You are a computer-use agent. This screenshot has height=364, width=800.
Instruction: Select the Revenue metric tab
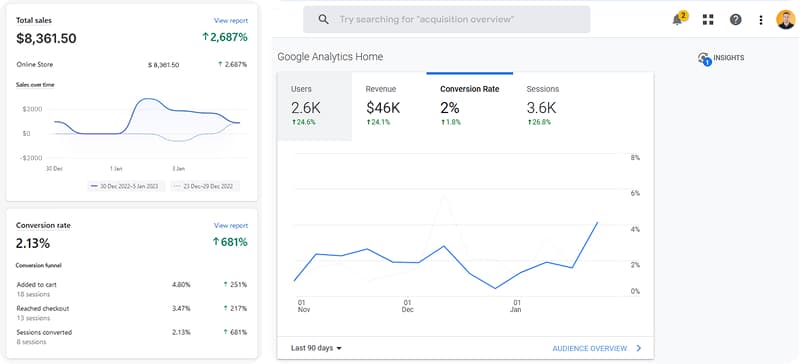(x=389, y=106)
